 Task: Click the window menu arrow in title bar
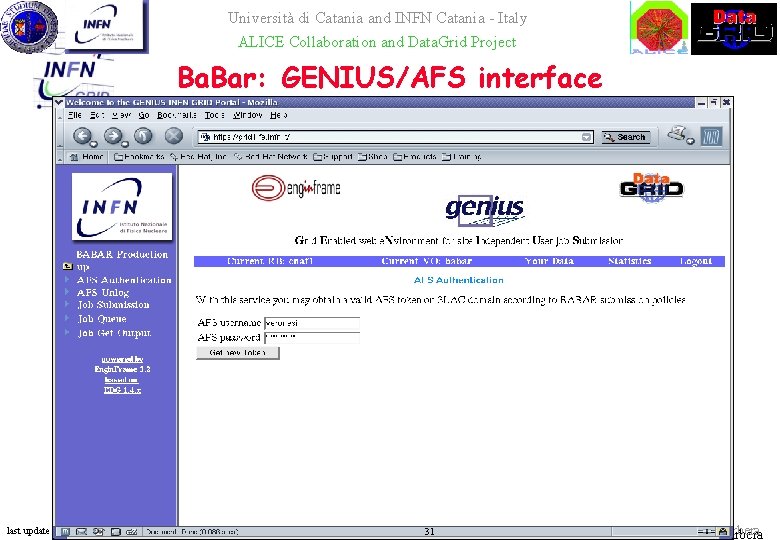(x=59, y=102)
